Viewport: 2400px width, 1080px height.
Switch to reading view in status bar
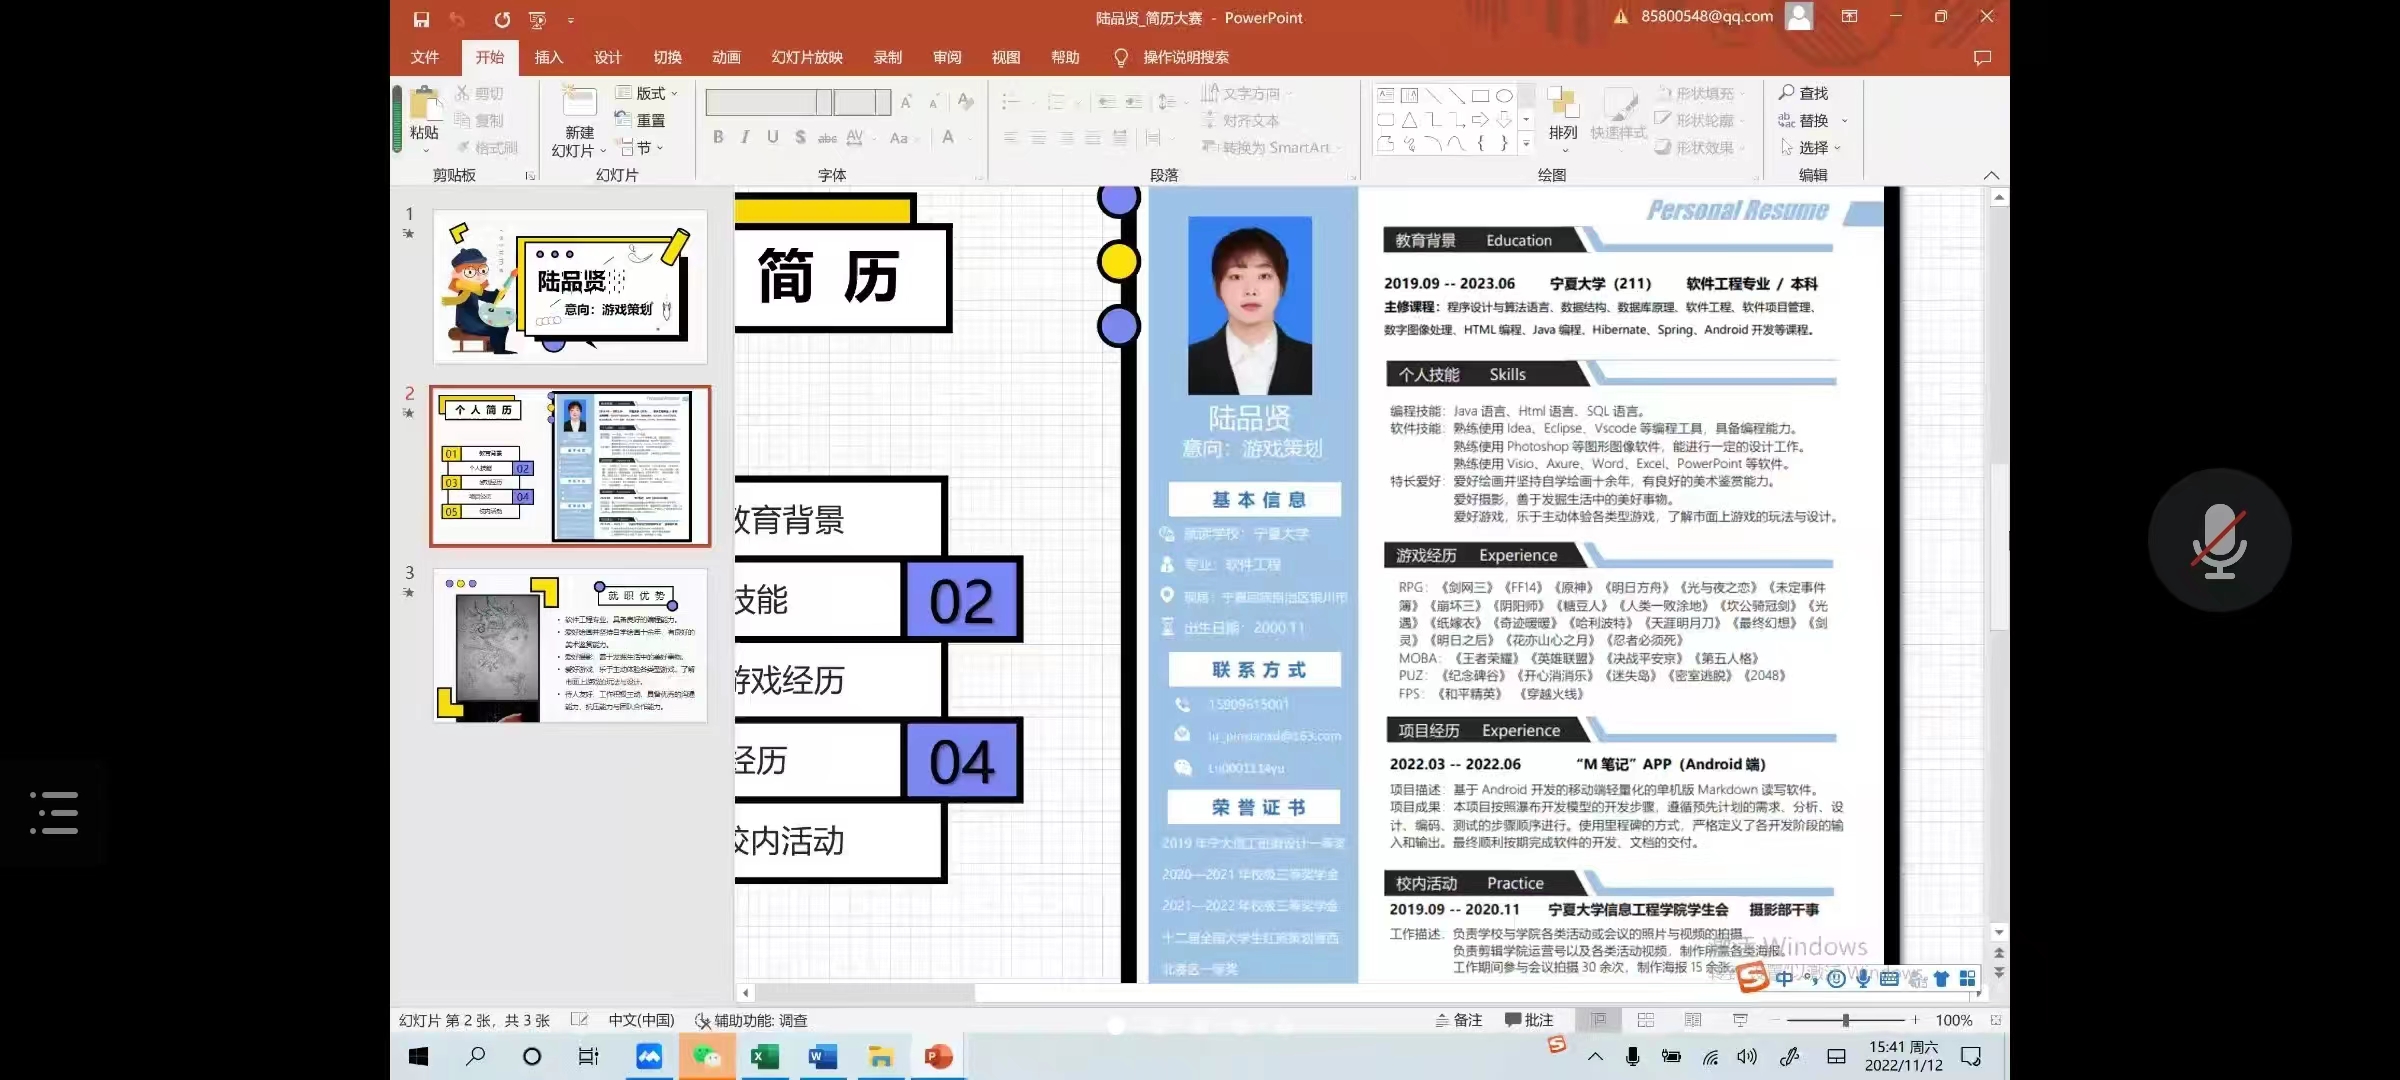1693,1020
